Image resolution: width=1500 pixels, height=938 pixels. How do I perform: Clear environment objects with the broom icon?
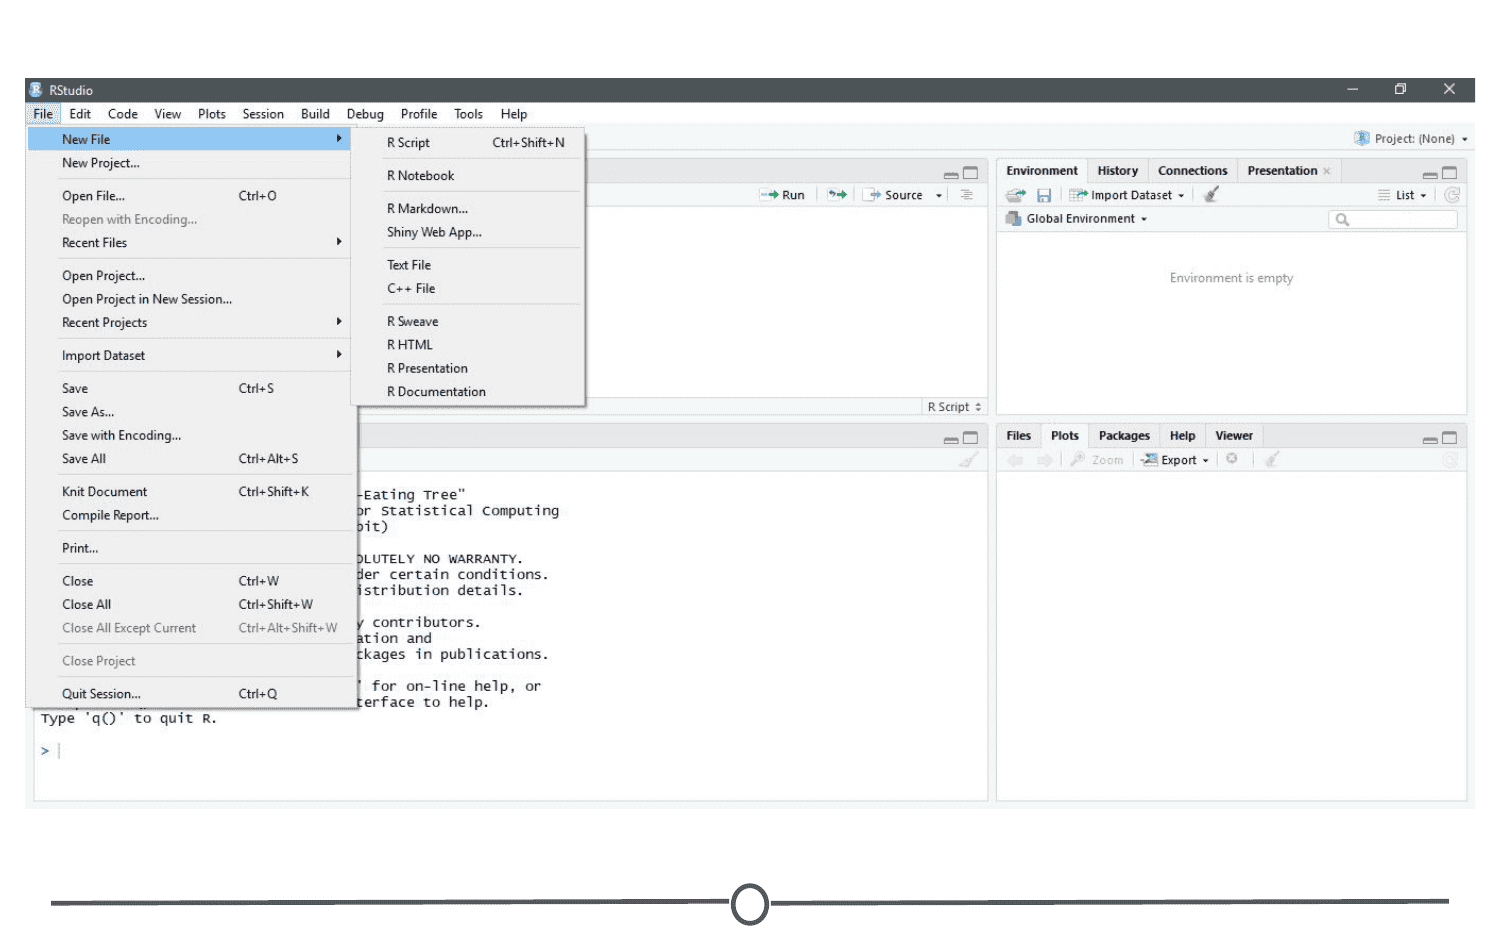(x=1211, y=195)
